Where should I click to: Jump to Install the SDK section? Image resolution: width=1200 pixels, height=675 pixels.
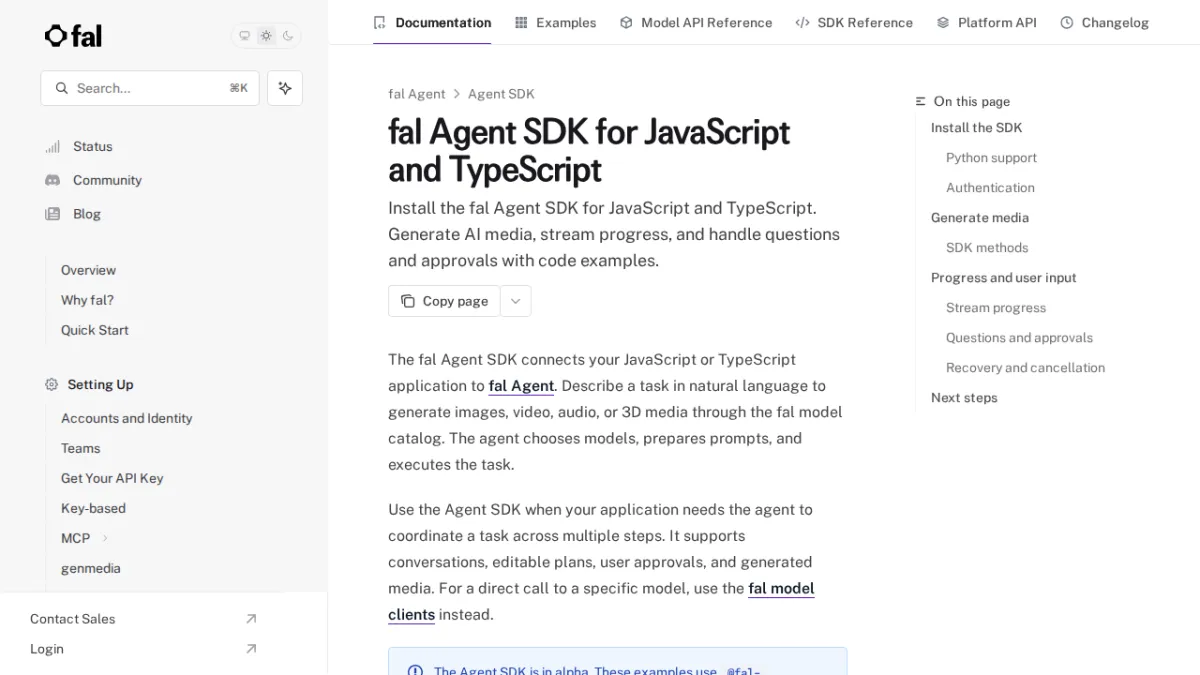click(x=976, y=128)
